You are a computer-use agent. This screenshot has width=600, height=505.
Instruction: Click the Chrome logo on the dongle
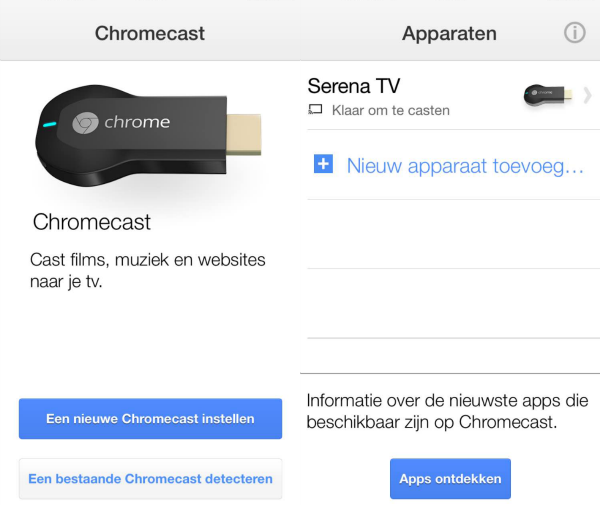point(85,123)
